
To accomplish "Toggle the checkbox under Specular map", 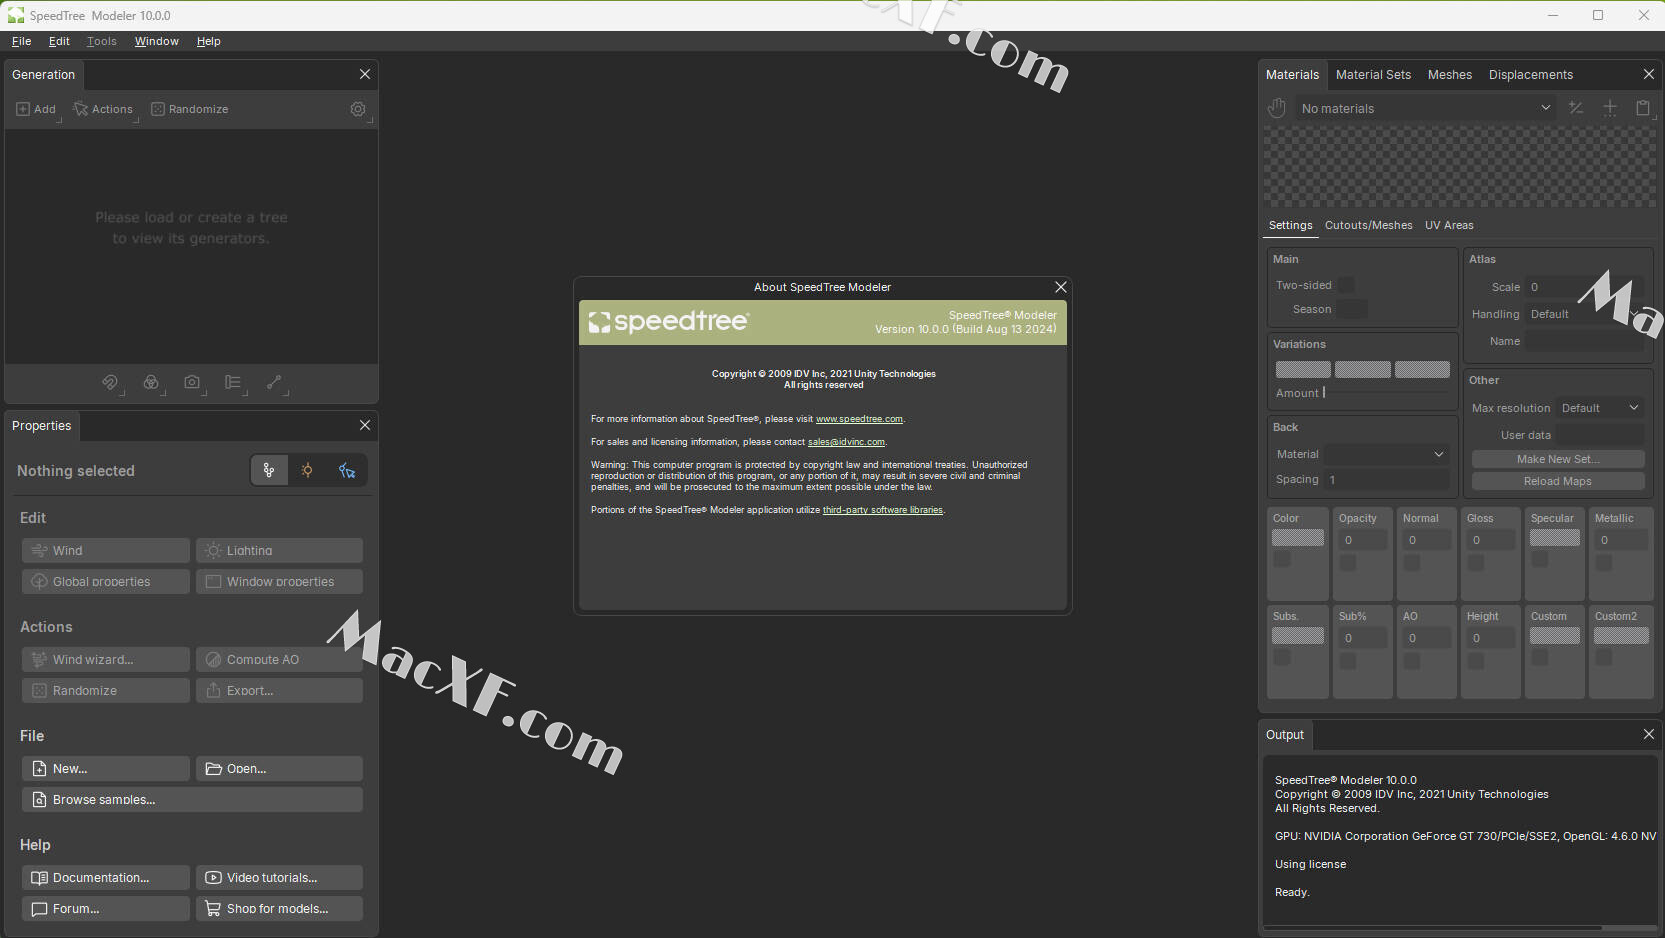I will point(1540,559).
